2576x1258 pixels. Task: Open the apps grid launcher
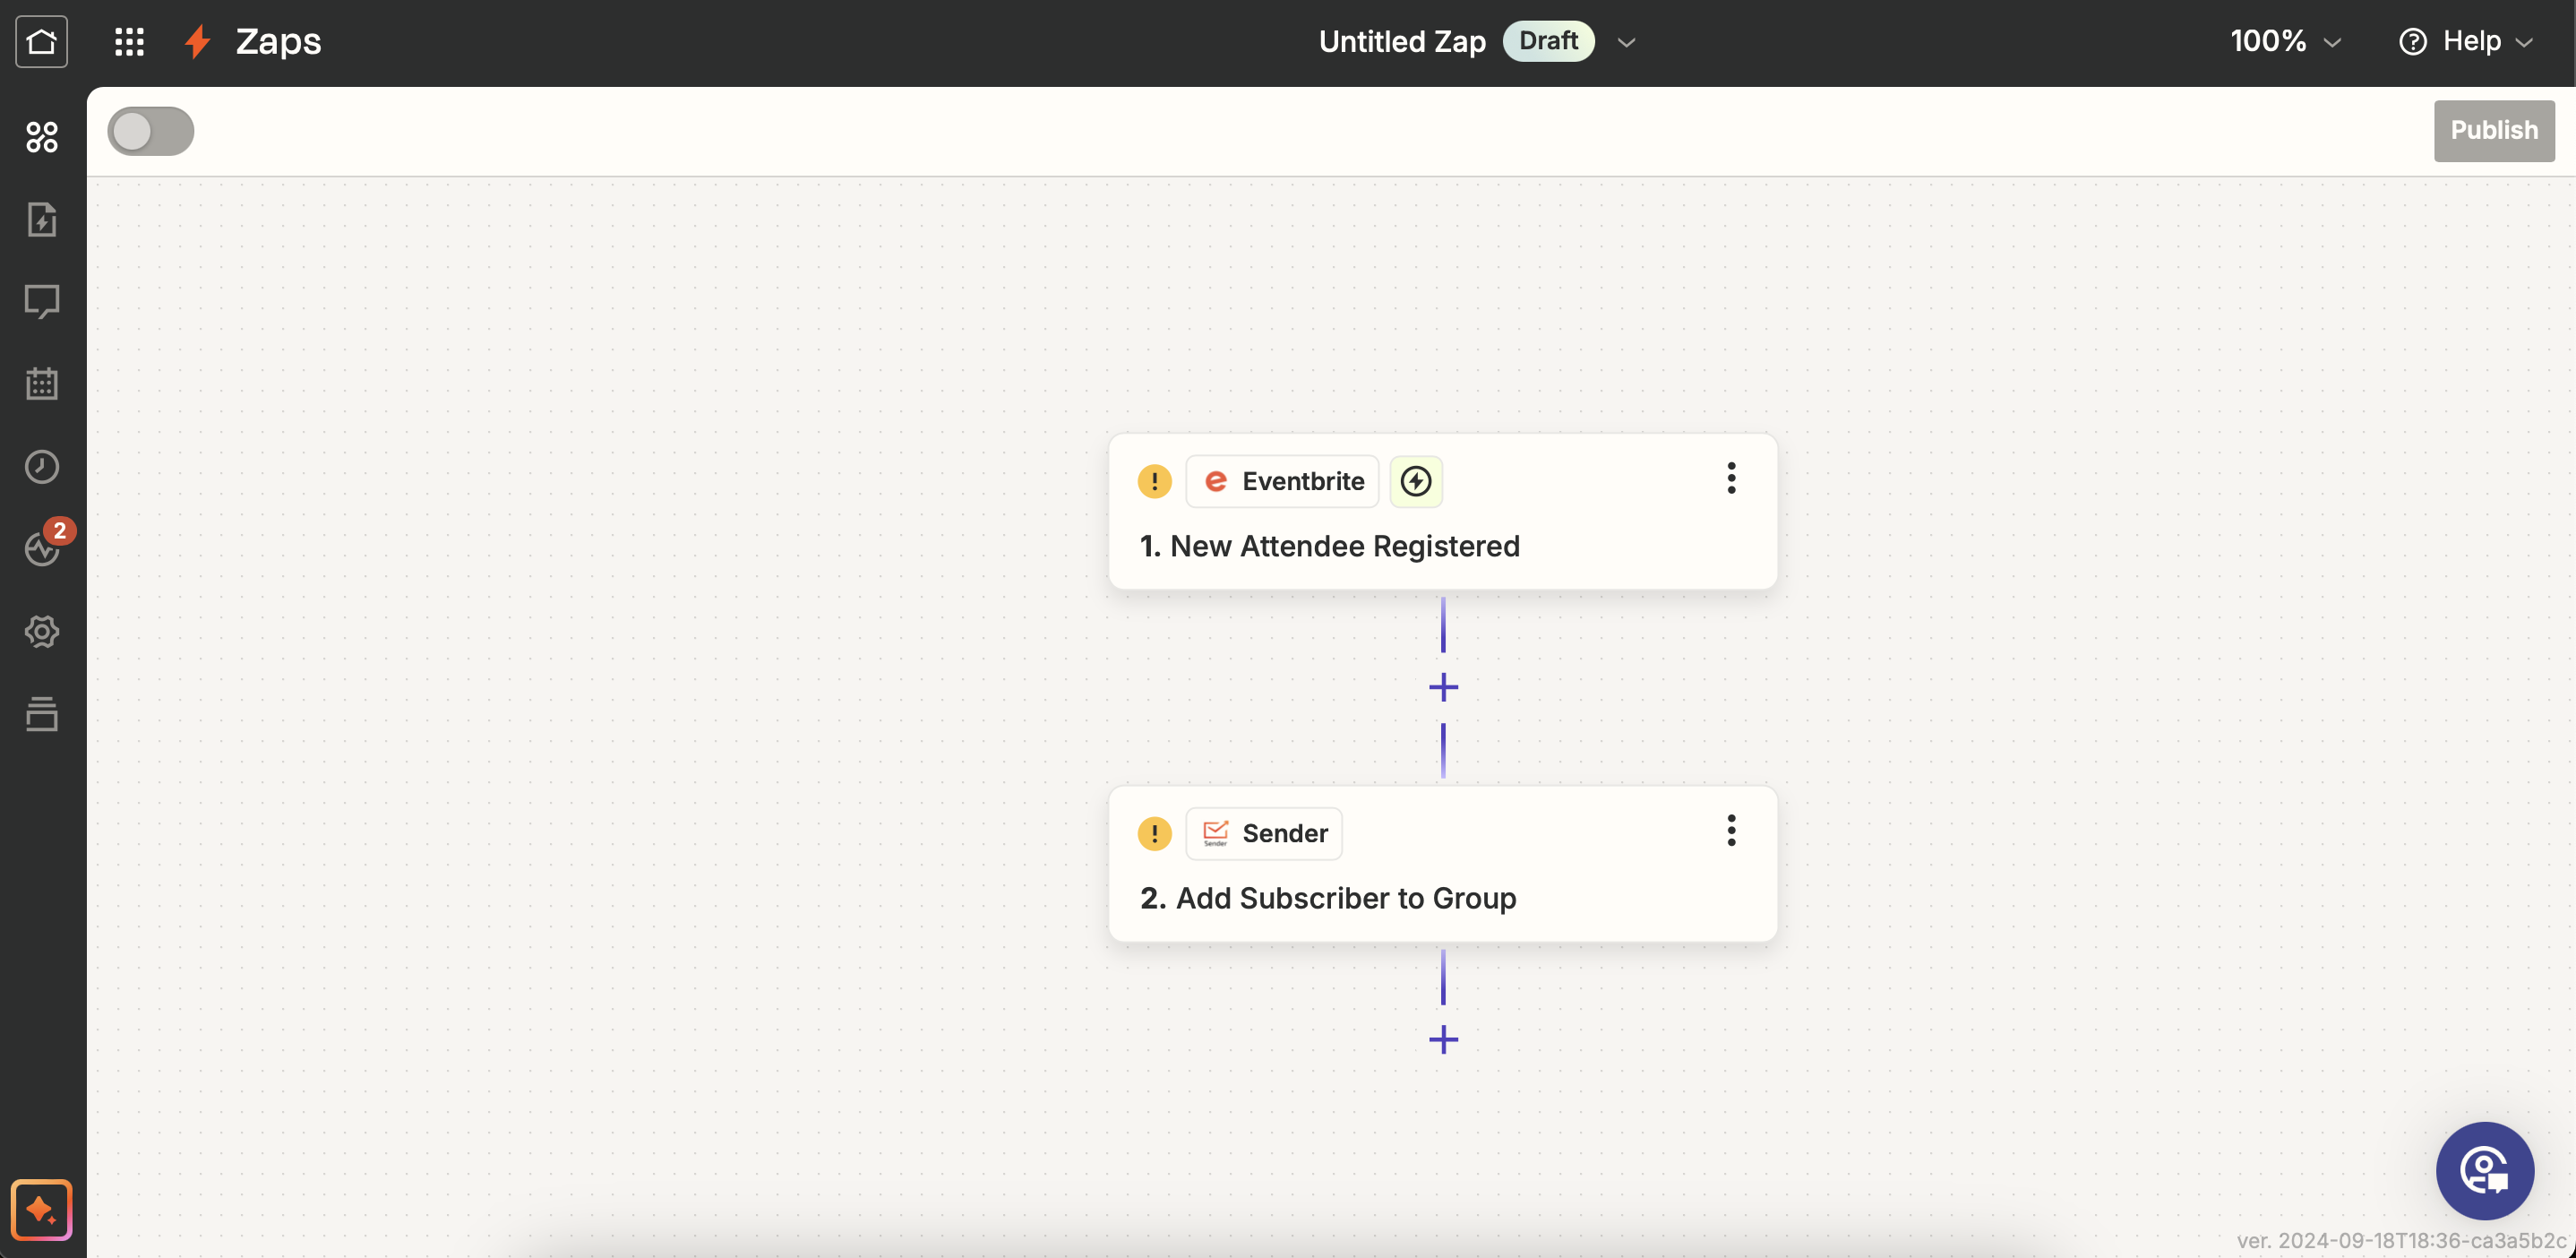pyautogui.click(x=129, y=41)
